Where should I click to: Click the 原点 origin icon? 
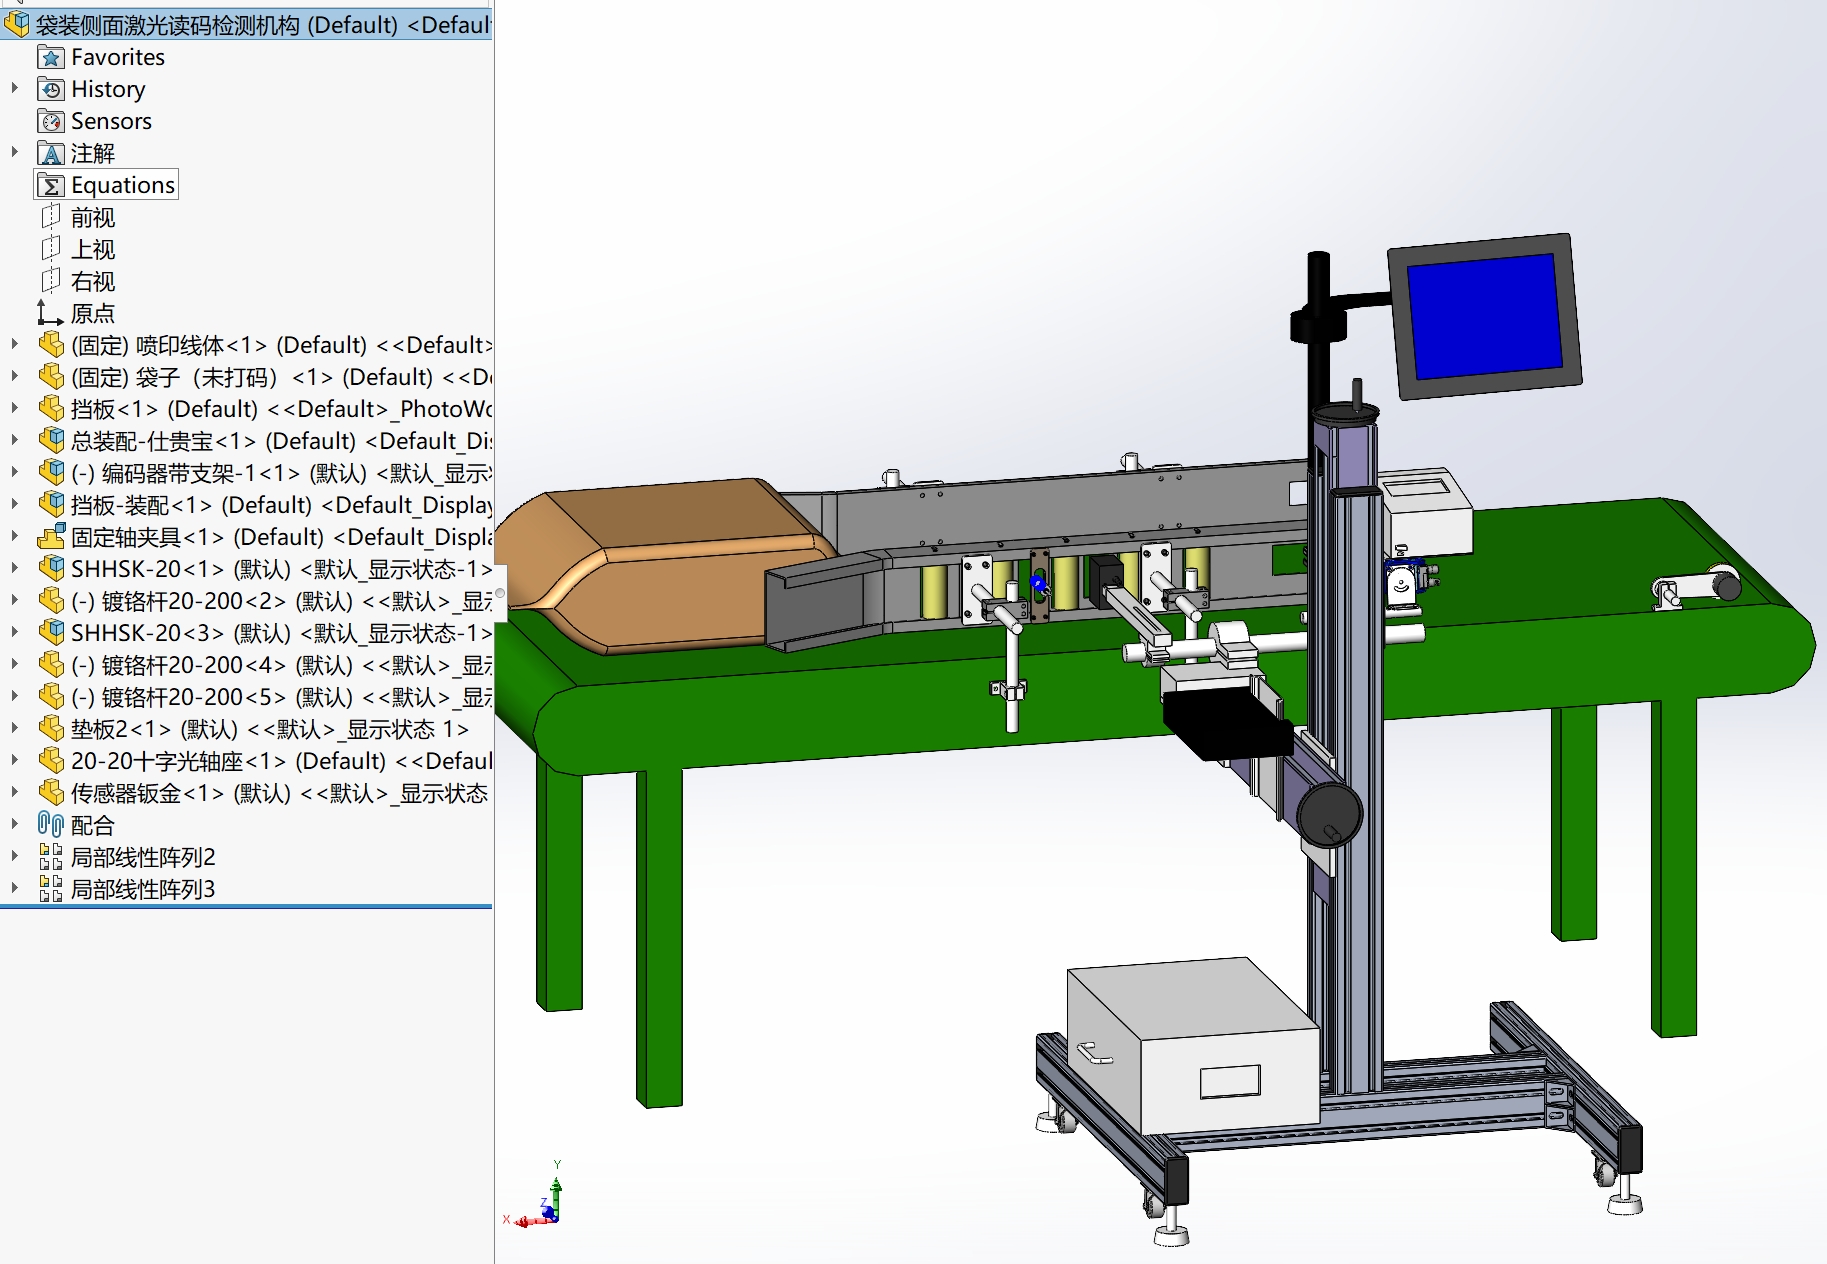point(51,313)
